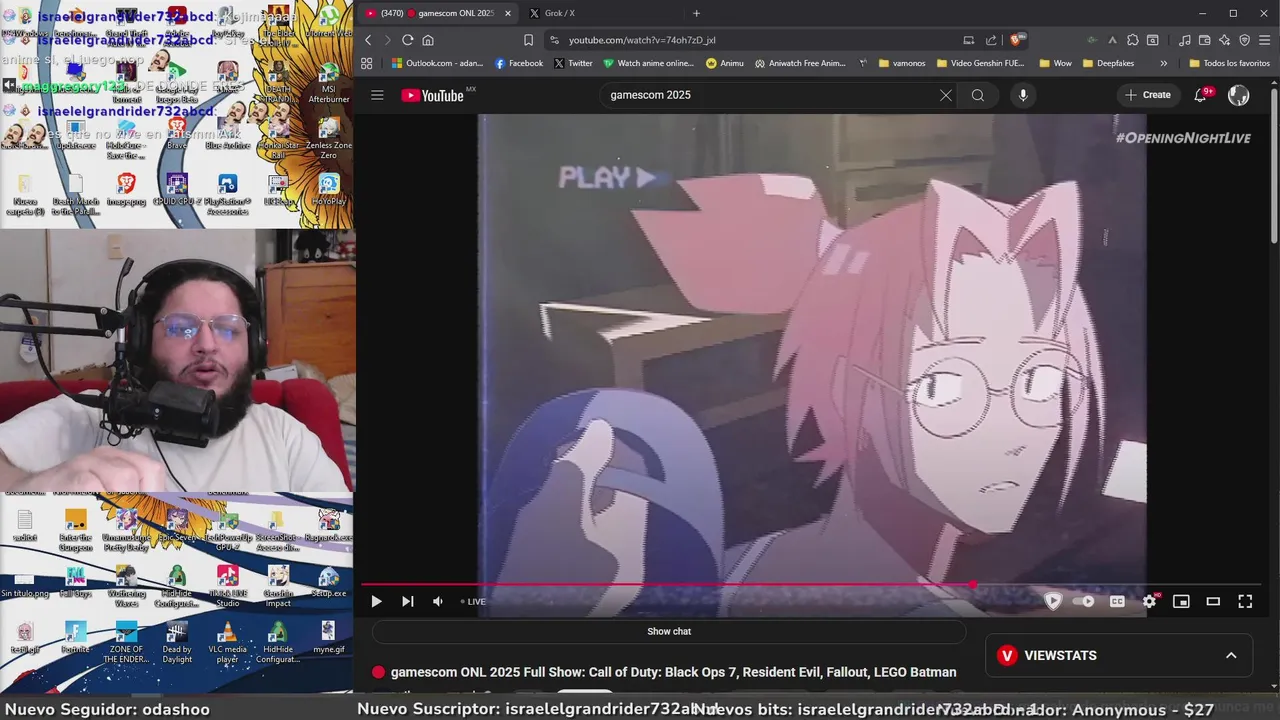Select the Zenless Zone Zero desktop icon
1280x720 pixels.
[328, 140]
